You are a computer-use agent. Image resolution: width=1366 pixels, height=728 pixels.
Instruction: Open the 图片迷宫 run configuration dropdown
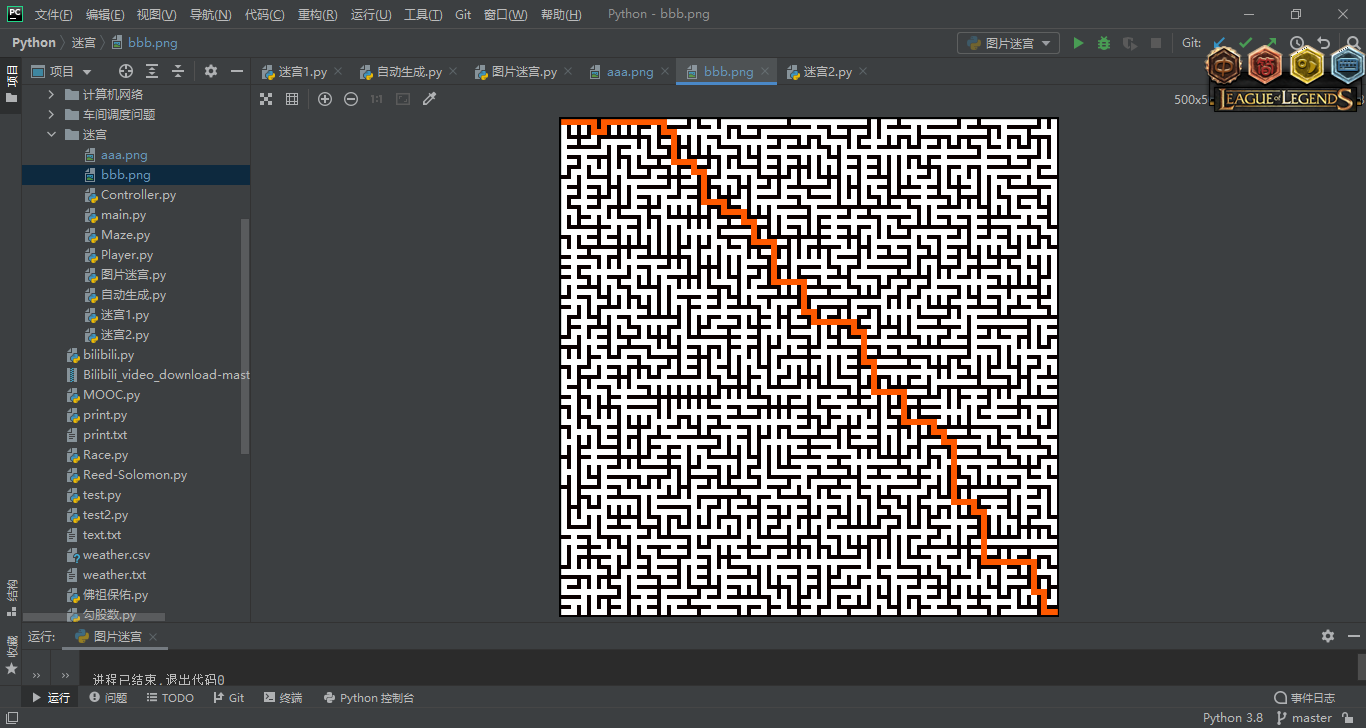point(1008,43)
